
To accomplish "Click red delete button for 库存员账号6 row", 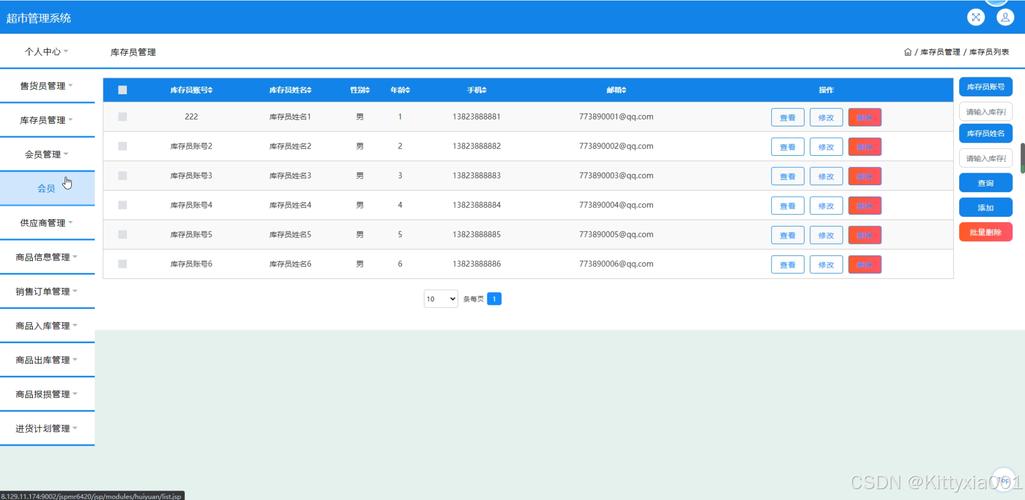I will 865,265.
